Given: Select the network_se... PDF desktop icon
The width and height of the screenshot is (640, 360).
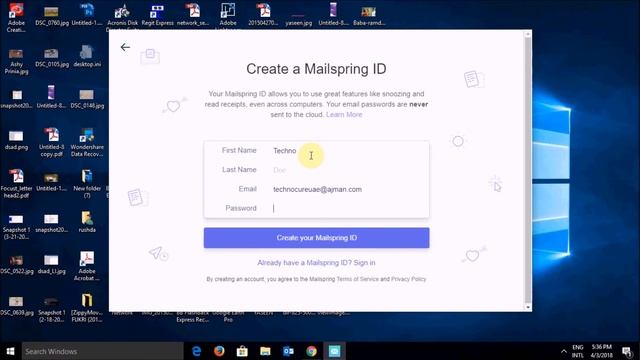Looking at the screenshot, I should point(193,16).
